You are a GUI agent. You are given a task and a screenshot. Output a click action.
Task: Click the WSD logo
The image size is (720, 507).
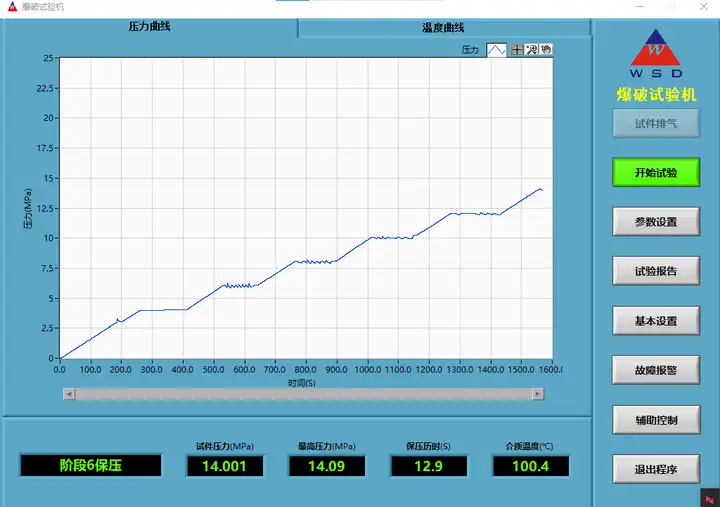[656, 53]
